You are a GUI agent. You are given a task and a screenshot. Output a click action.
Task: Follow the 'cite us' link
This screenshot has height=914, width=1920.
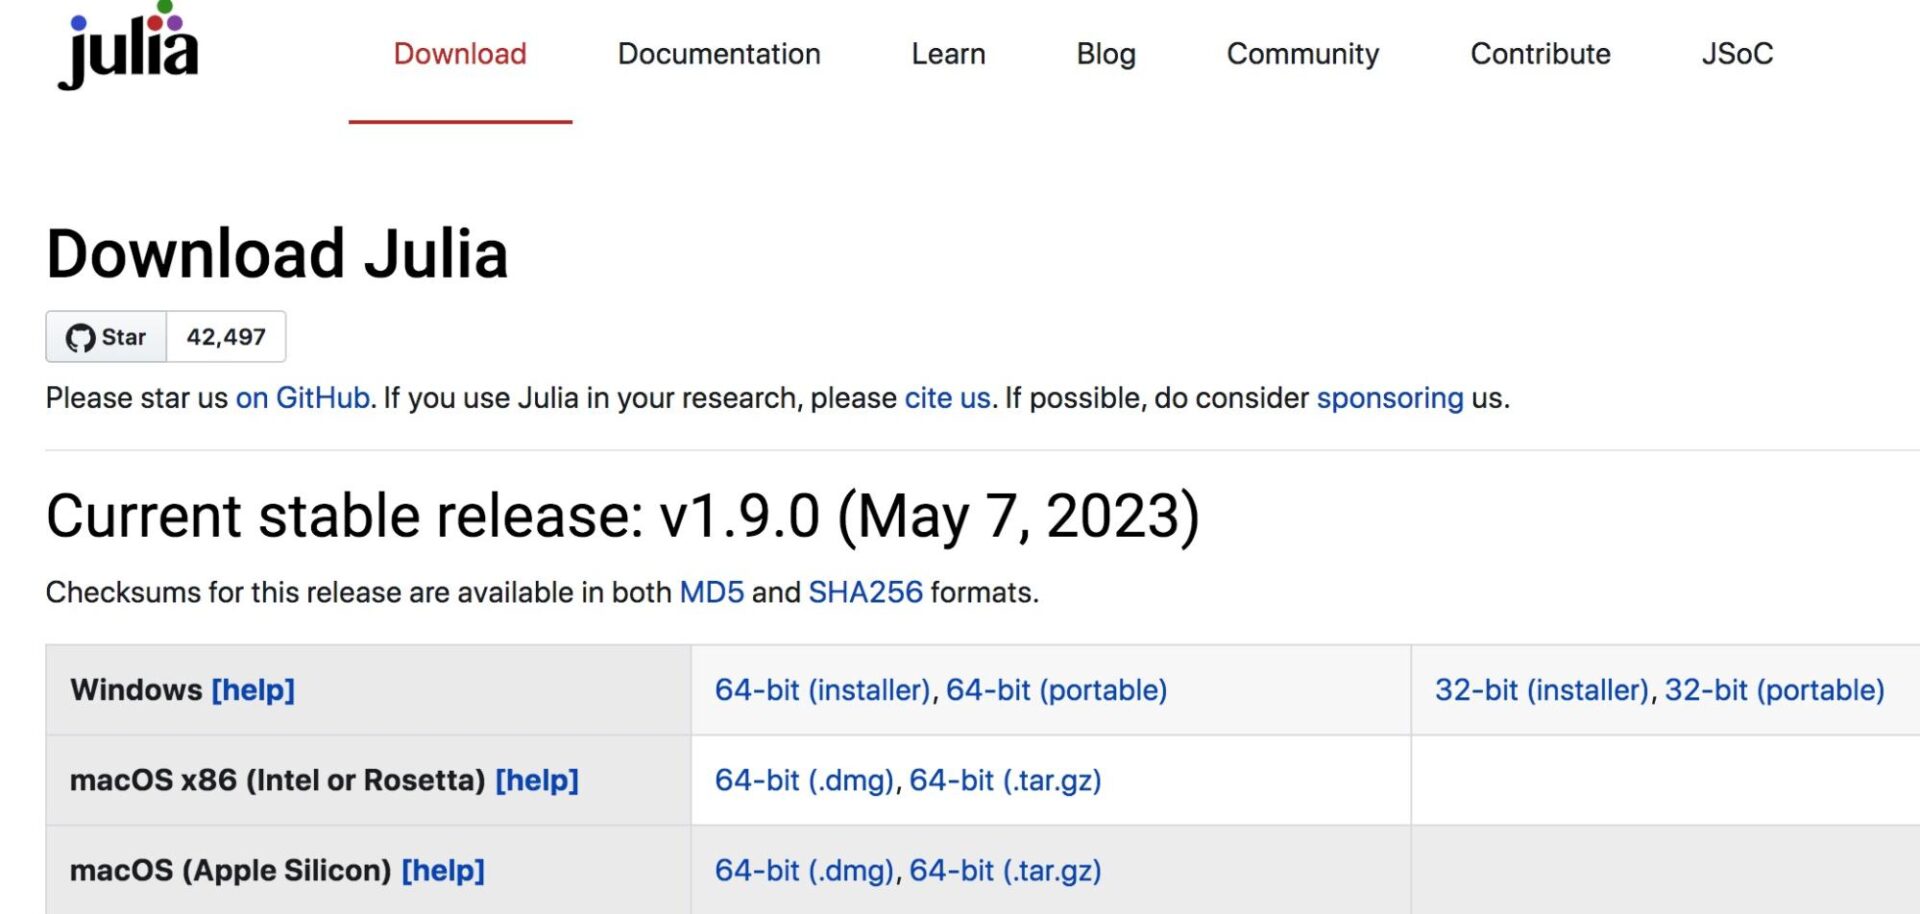pyautogui.click(x=947, y=398)
